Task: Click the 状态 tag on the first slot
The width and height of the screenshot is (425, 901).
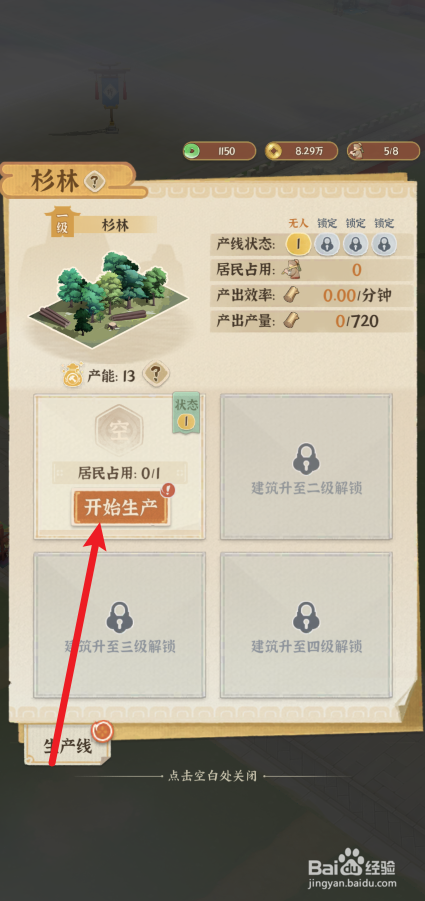Action: click(186, 413)
